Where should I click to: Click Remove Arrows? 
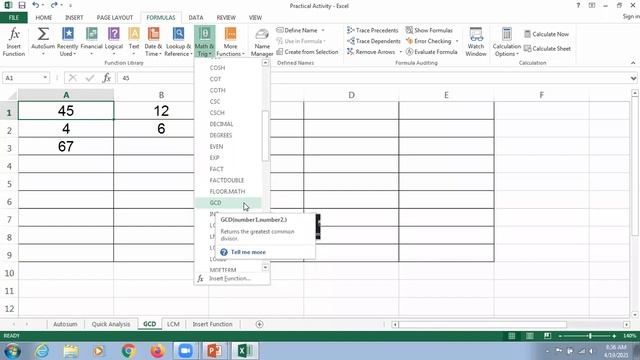pyautogui.click(x=371, y=52)
